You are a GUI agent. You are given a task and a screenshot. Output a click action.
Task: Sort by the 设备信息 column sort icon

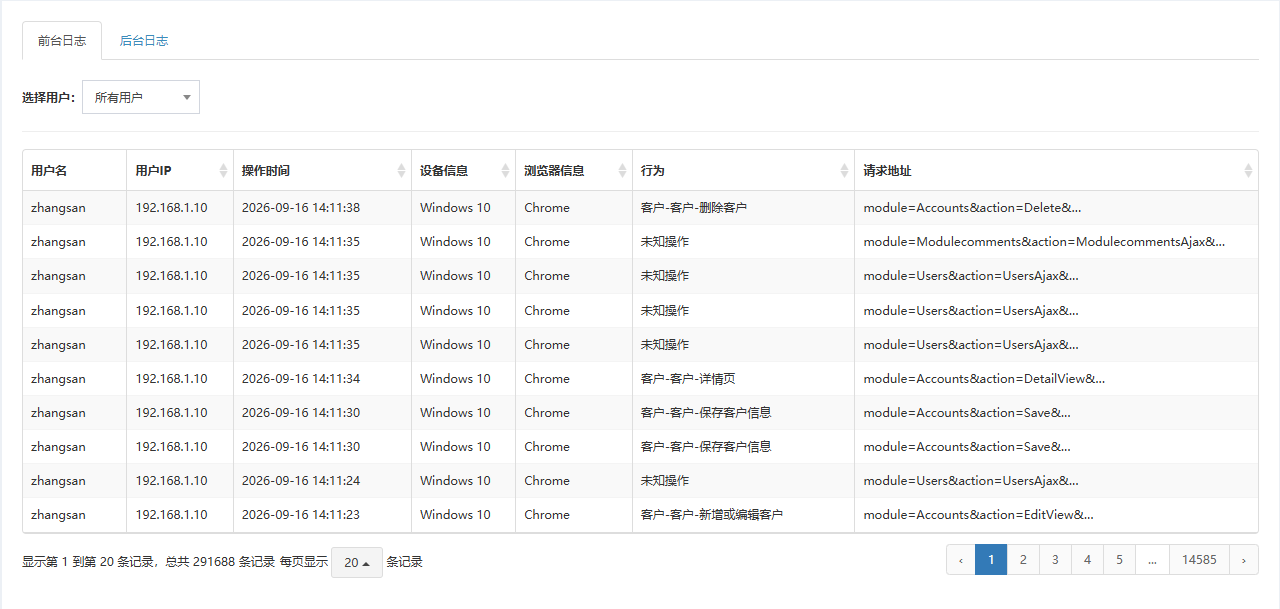pyautogui.click(x=506, y=171)
